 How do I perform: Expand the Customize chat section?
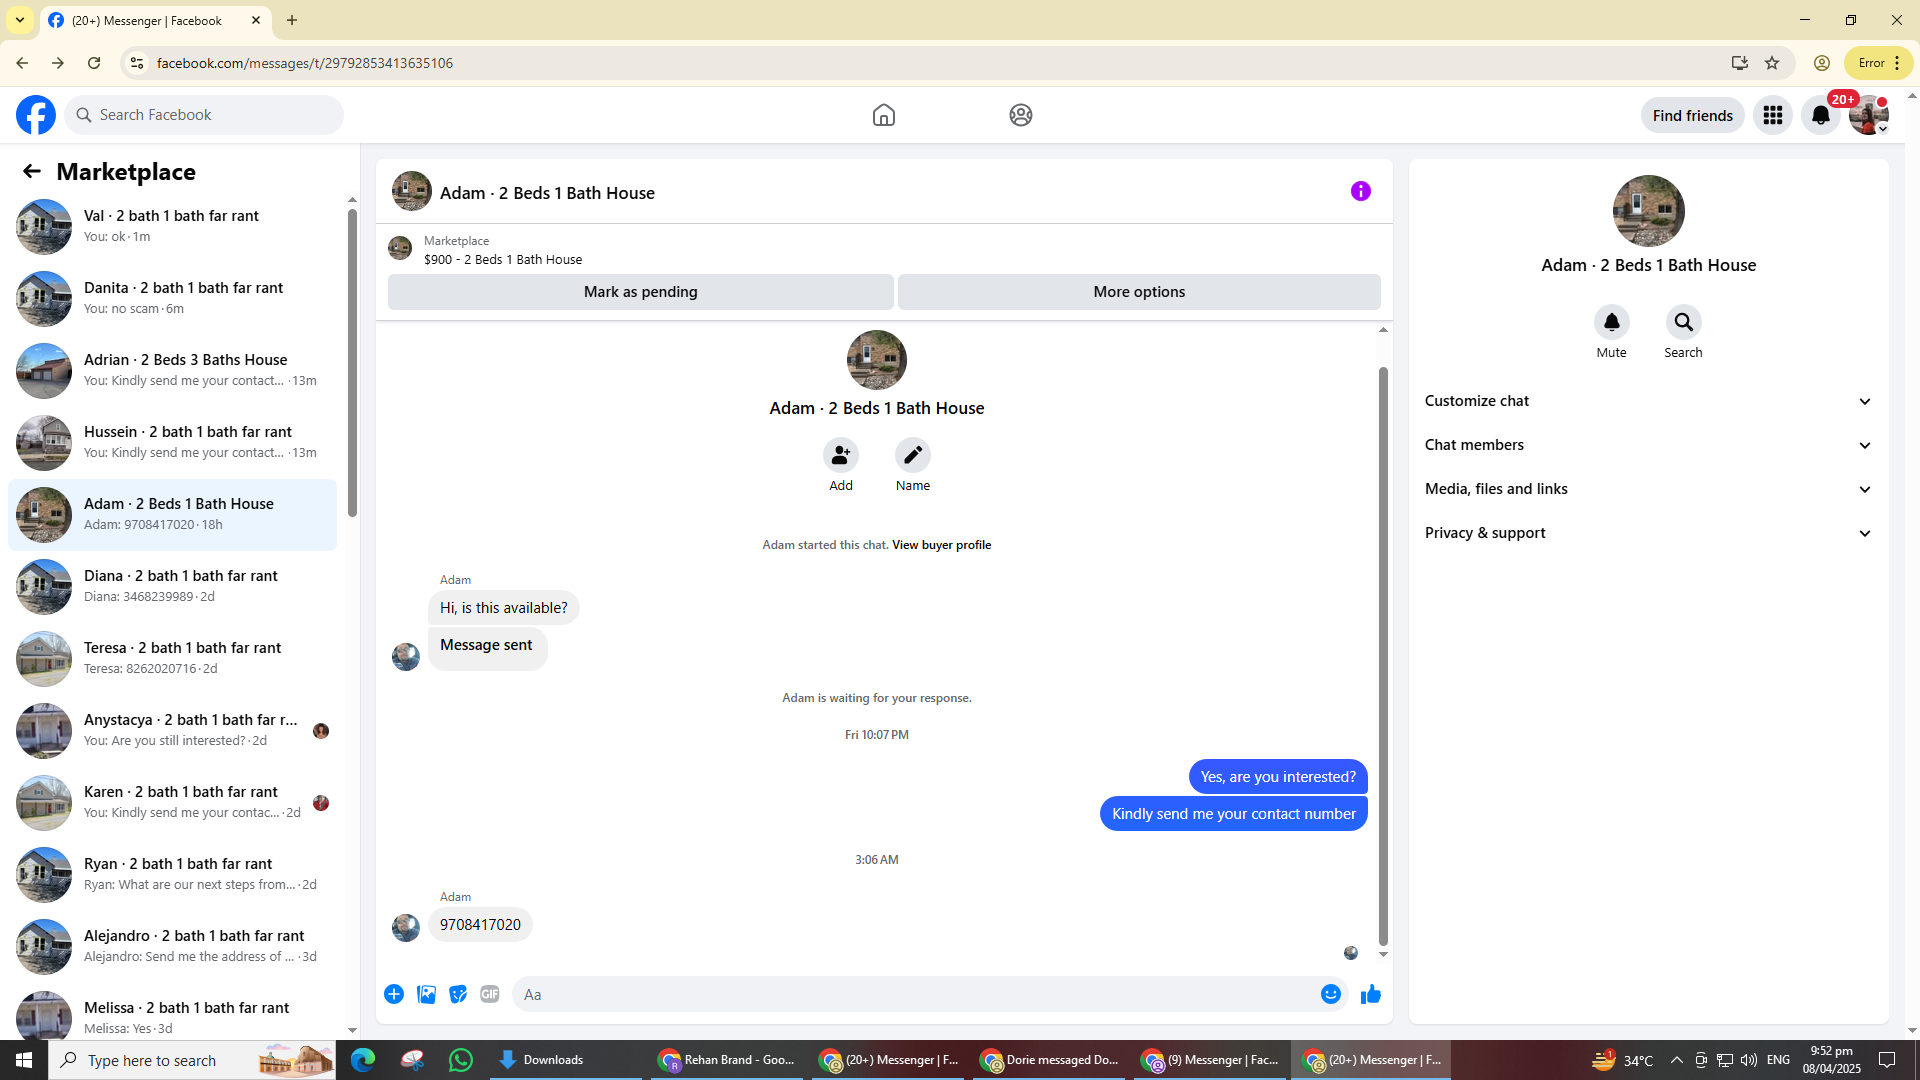(1647, 401)
